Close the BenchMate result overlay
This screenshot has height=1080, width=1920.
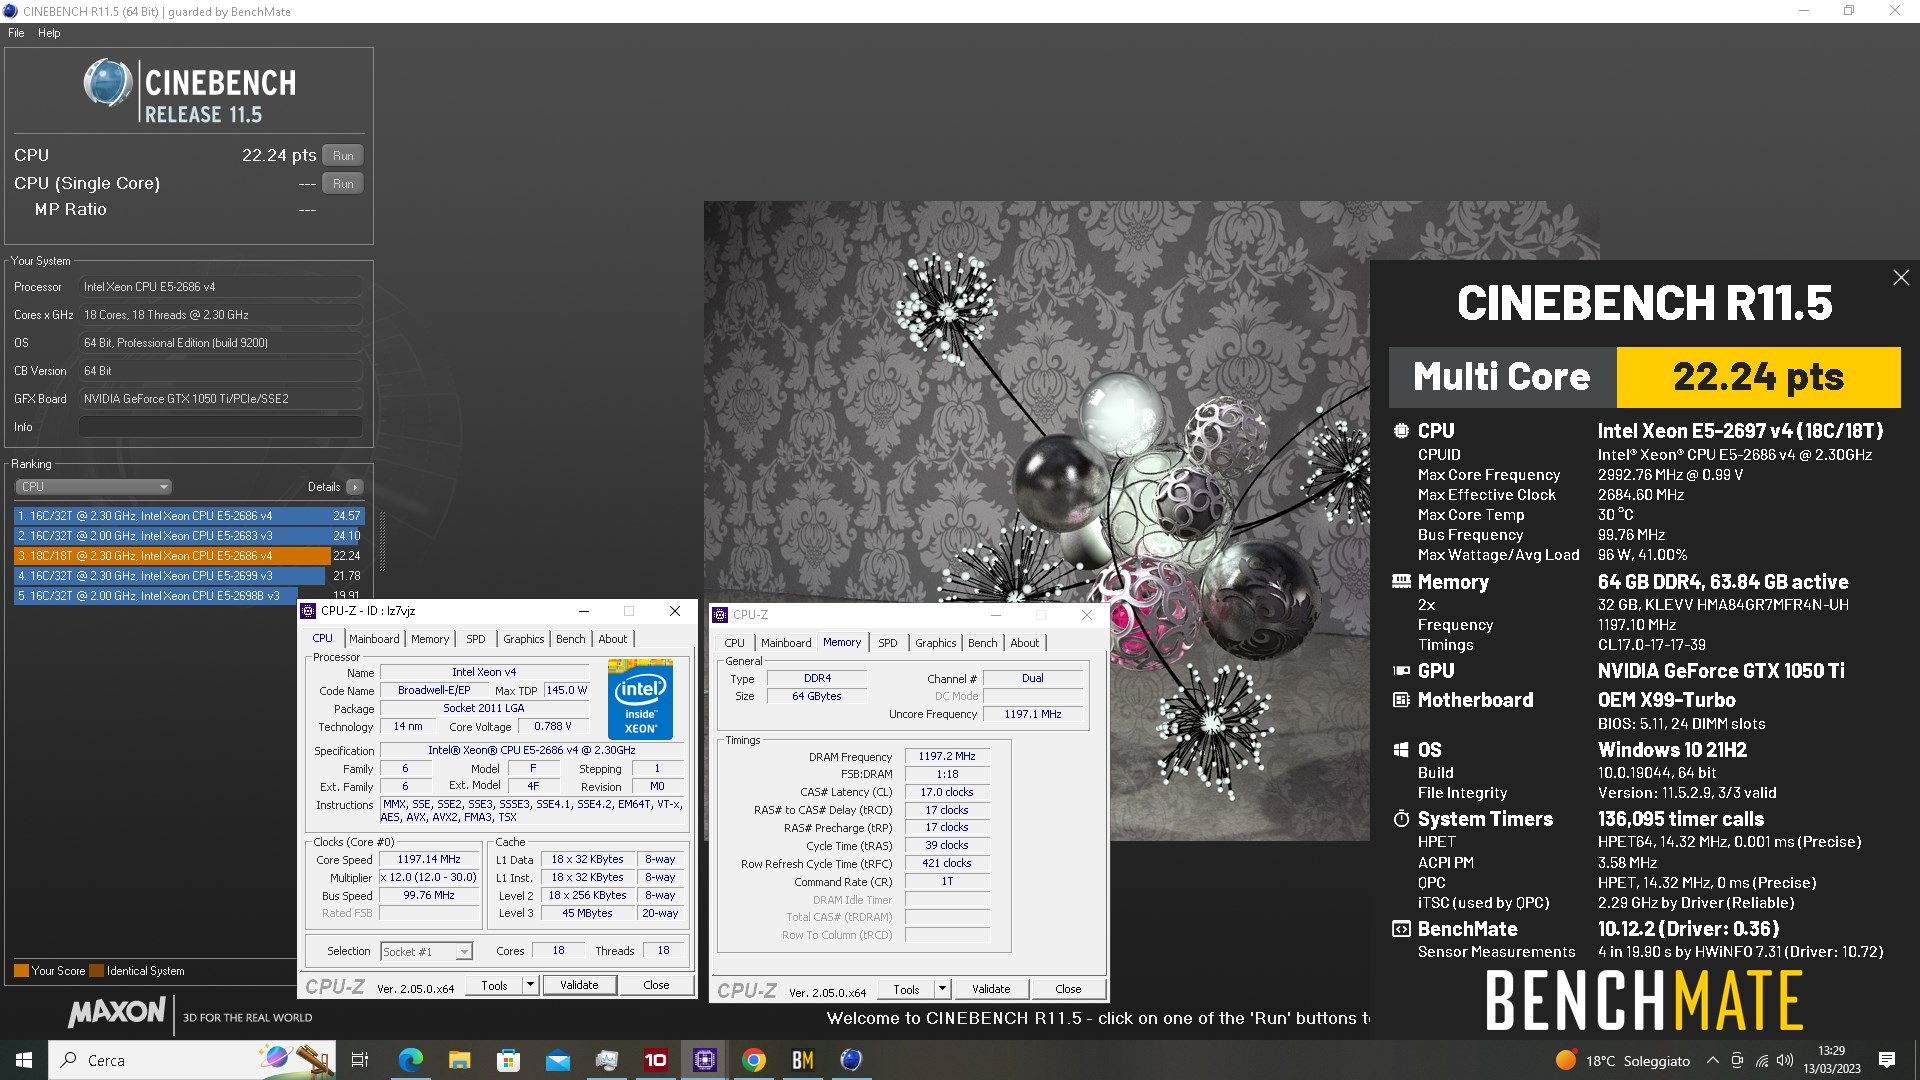click(x=1901, y=278)
